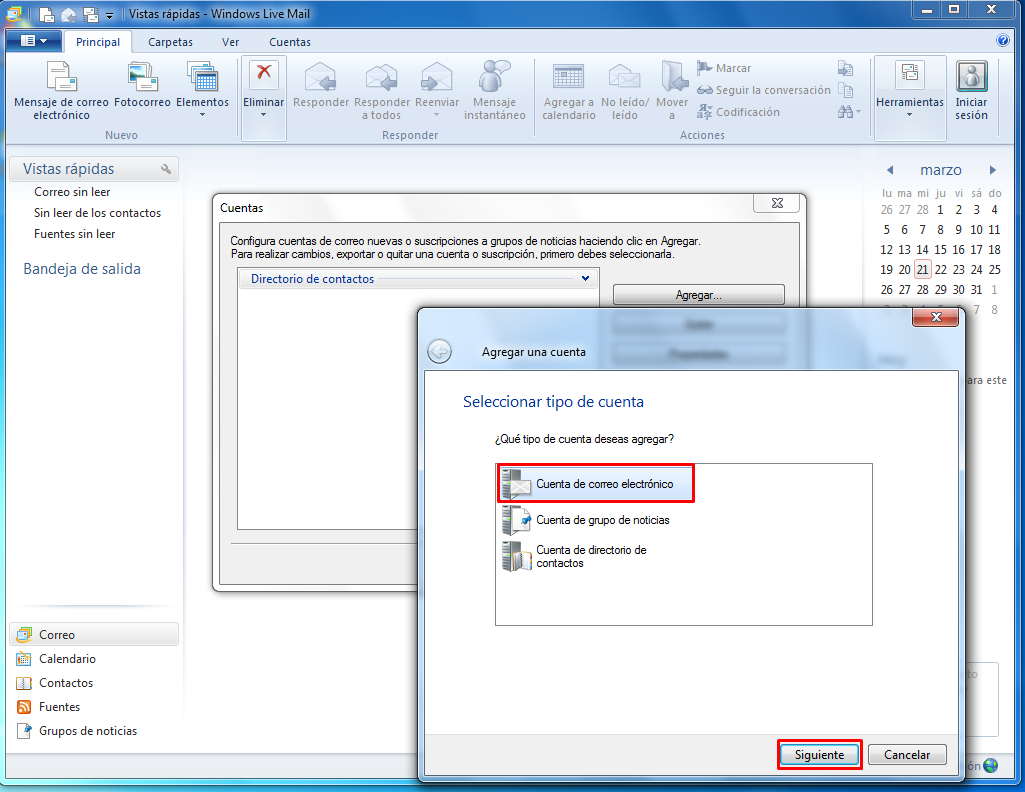
Task: Open quick access toolbar customize arrow
Action: (109, 14)
